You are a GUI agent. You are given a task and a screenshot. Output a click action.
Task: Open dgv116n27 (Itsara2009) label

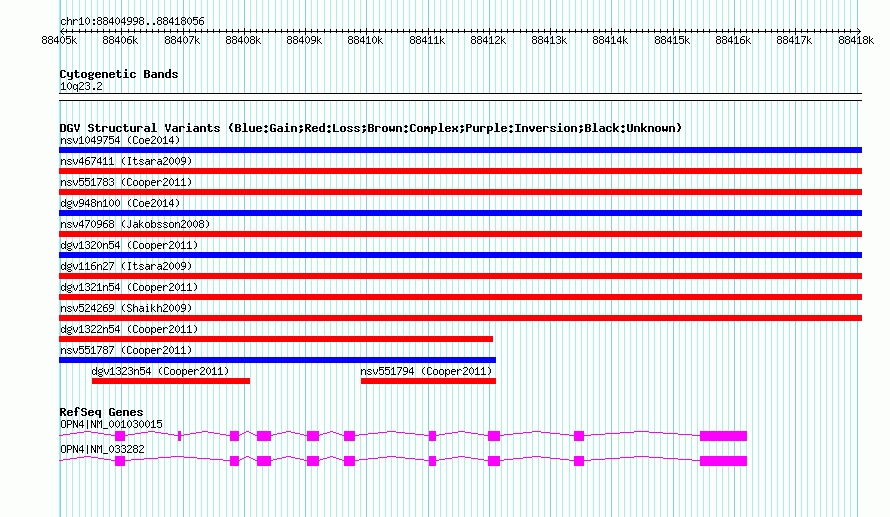pyautogui.click(x=126, y=266)
